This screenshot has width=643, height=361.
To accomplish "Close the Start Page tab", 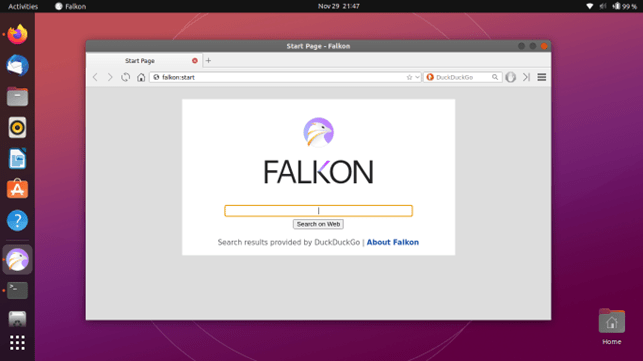I will [195, 61].
